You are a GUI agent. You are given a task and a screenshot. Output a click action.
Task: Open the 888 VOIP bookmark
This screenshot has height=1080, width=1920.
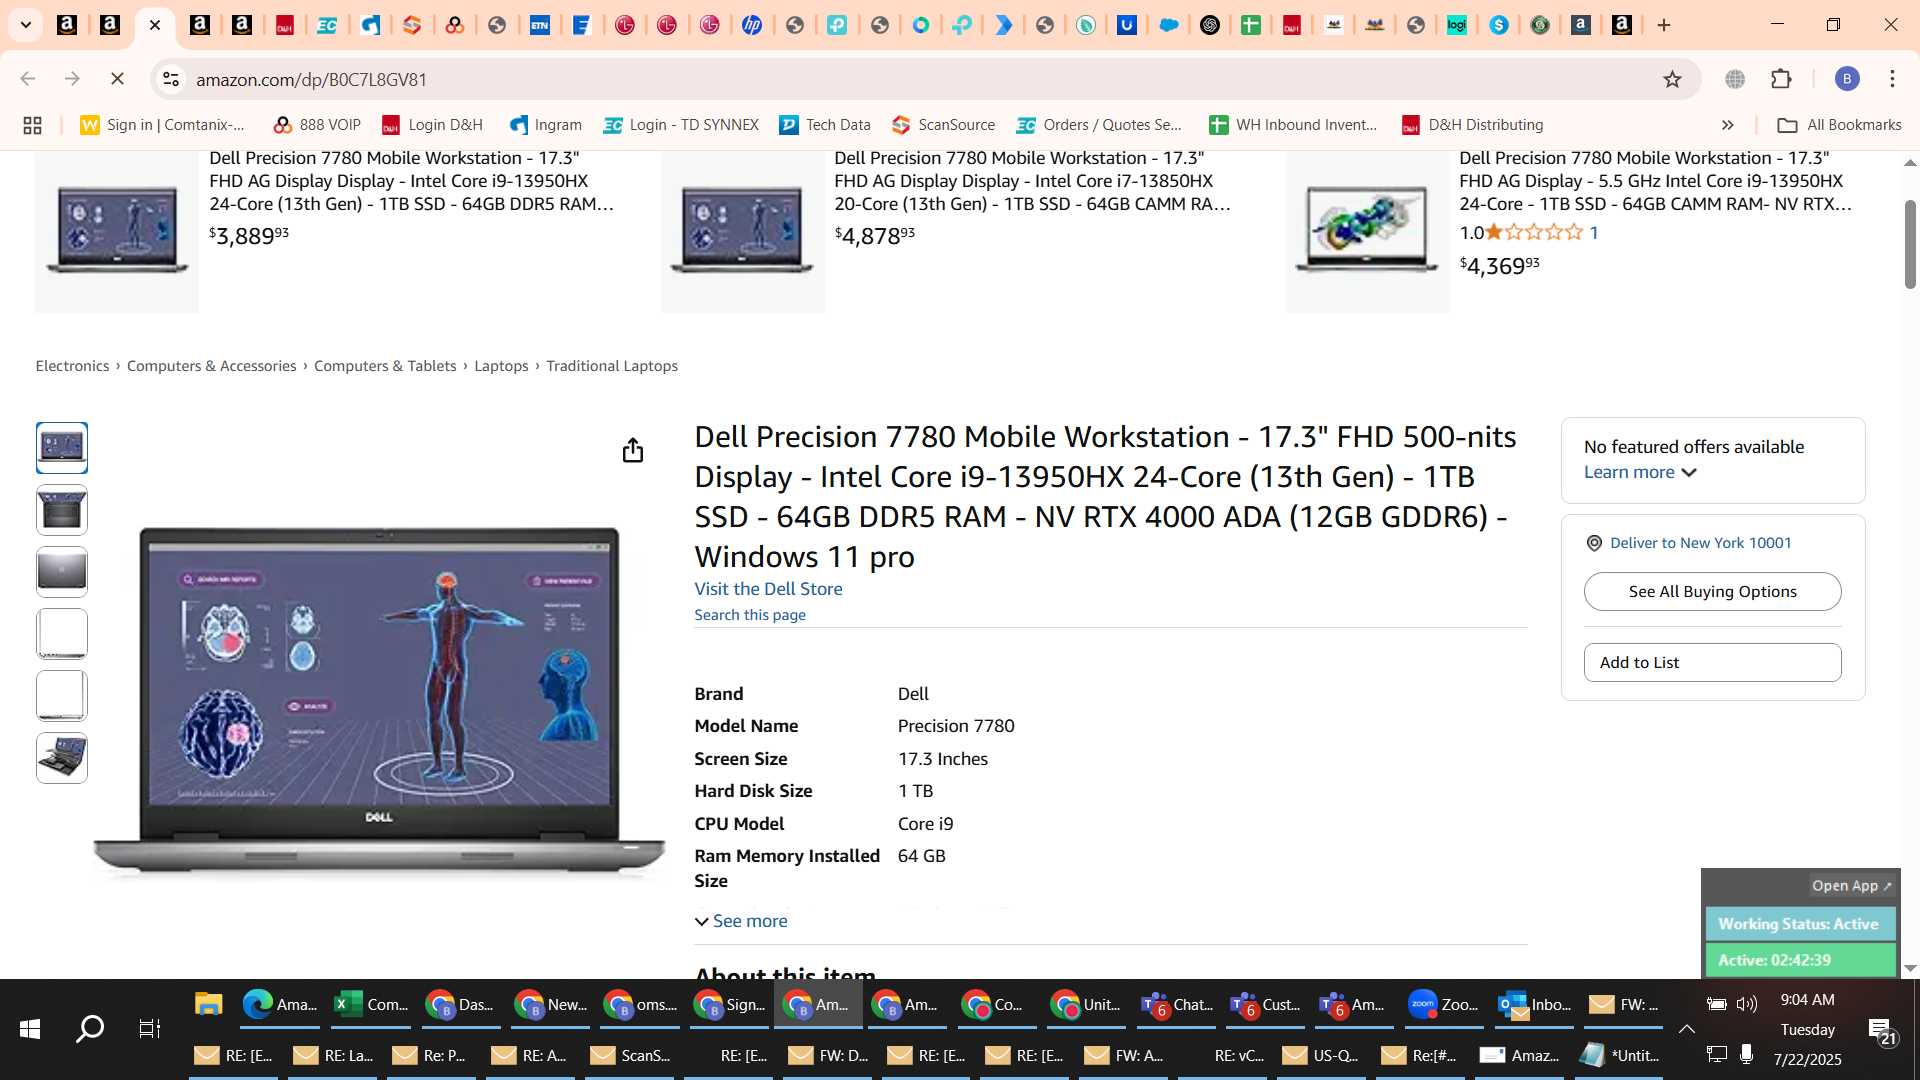tap(317, 125)
